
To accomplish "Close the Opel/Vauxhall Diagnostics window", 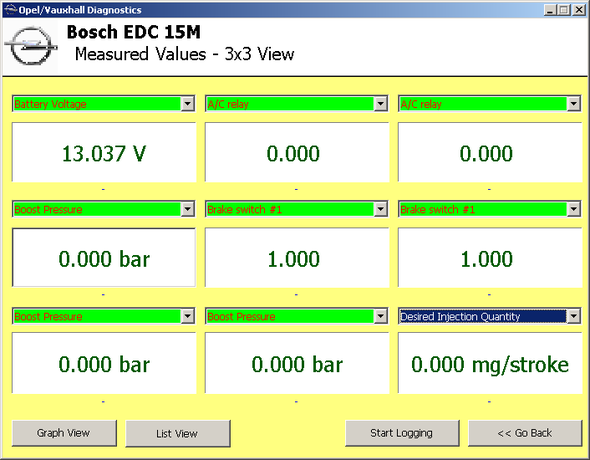I will [x=579, y=10].
